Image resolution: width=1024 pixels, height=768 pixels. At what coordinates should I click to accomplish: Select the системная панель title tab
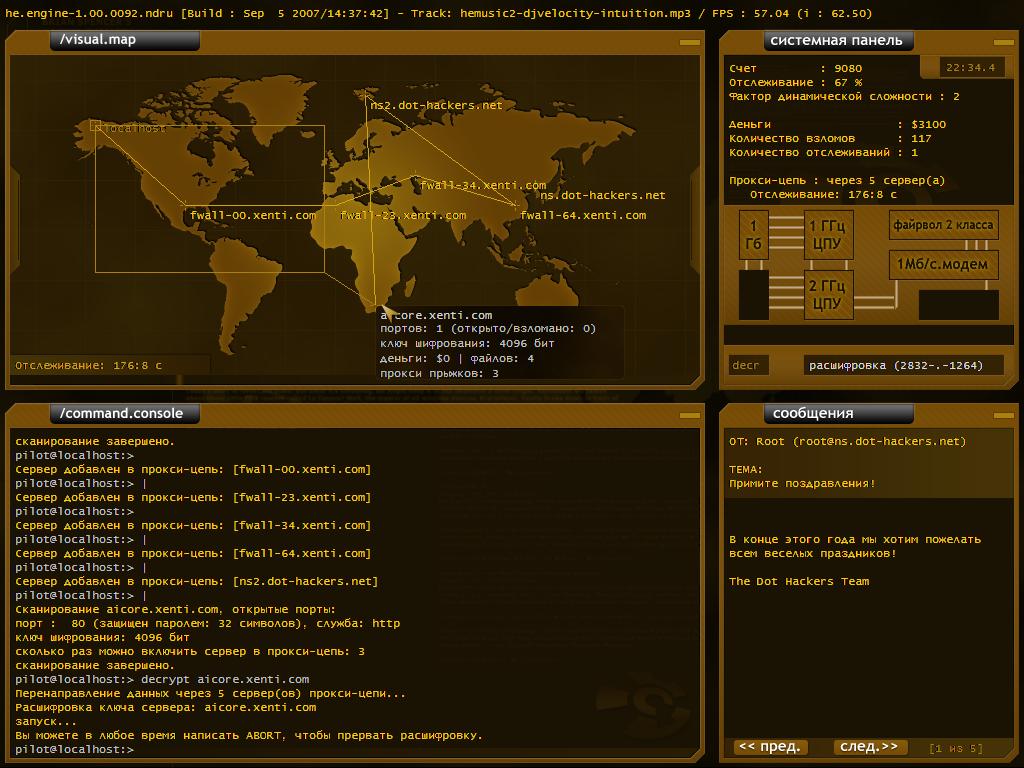[838, 40]
